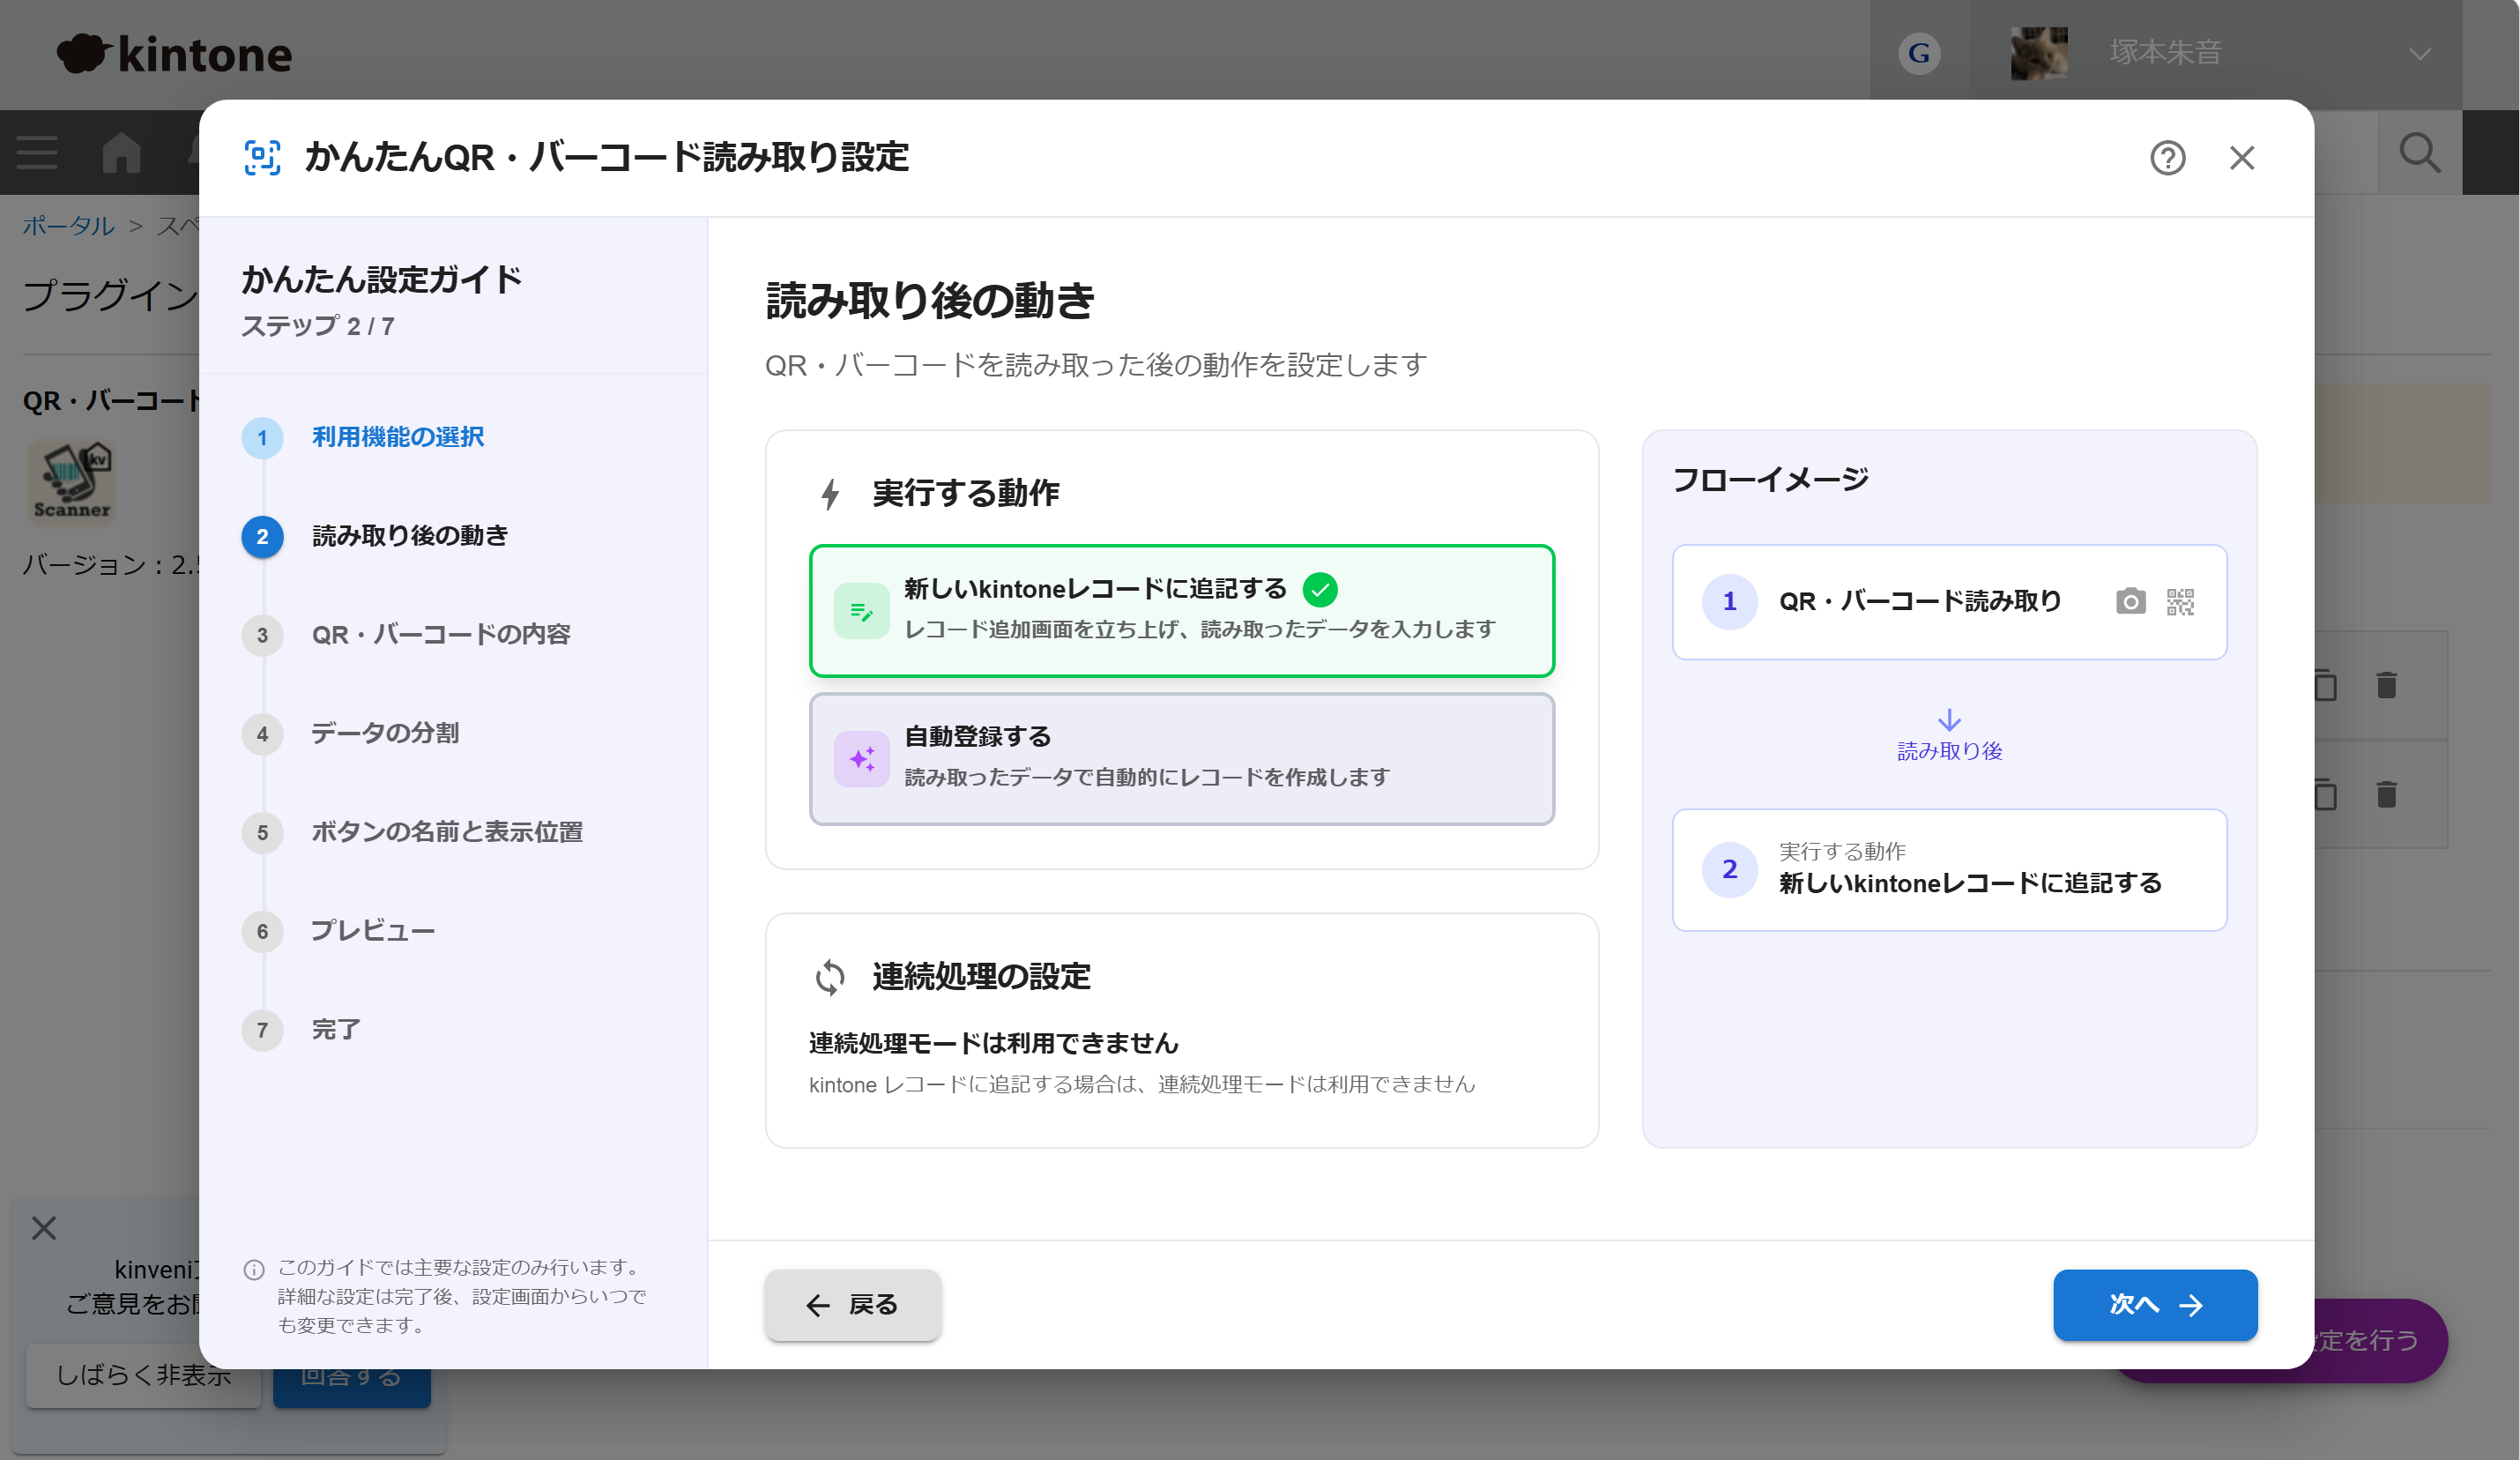Image resolution: width=2520 pixels, height=1460 pixels.
Task: Choose 自動登録する option
Action: point(1181,758)
